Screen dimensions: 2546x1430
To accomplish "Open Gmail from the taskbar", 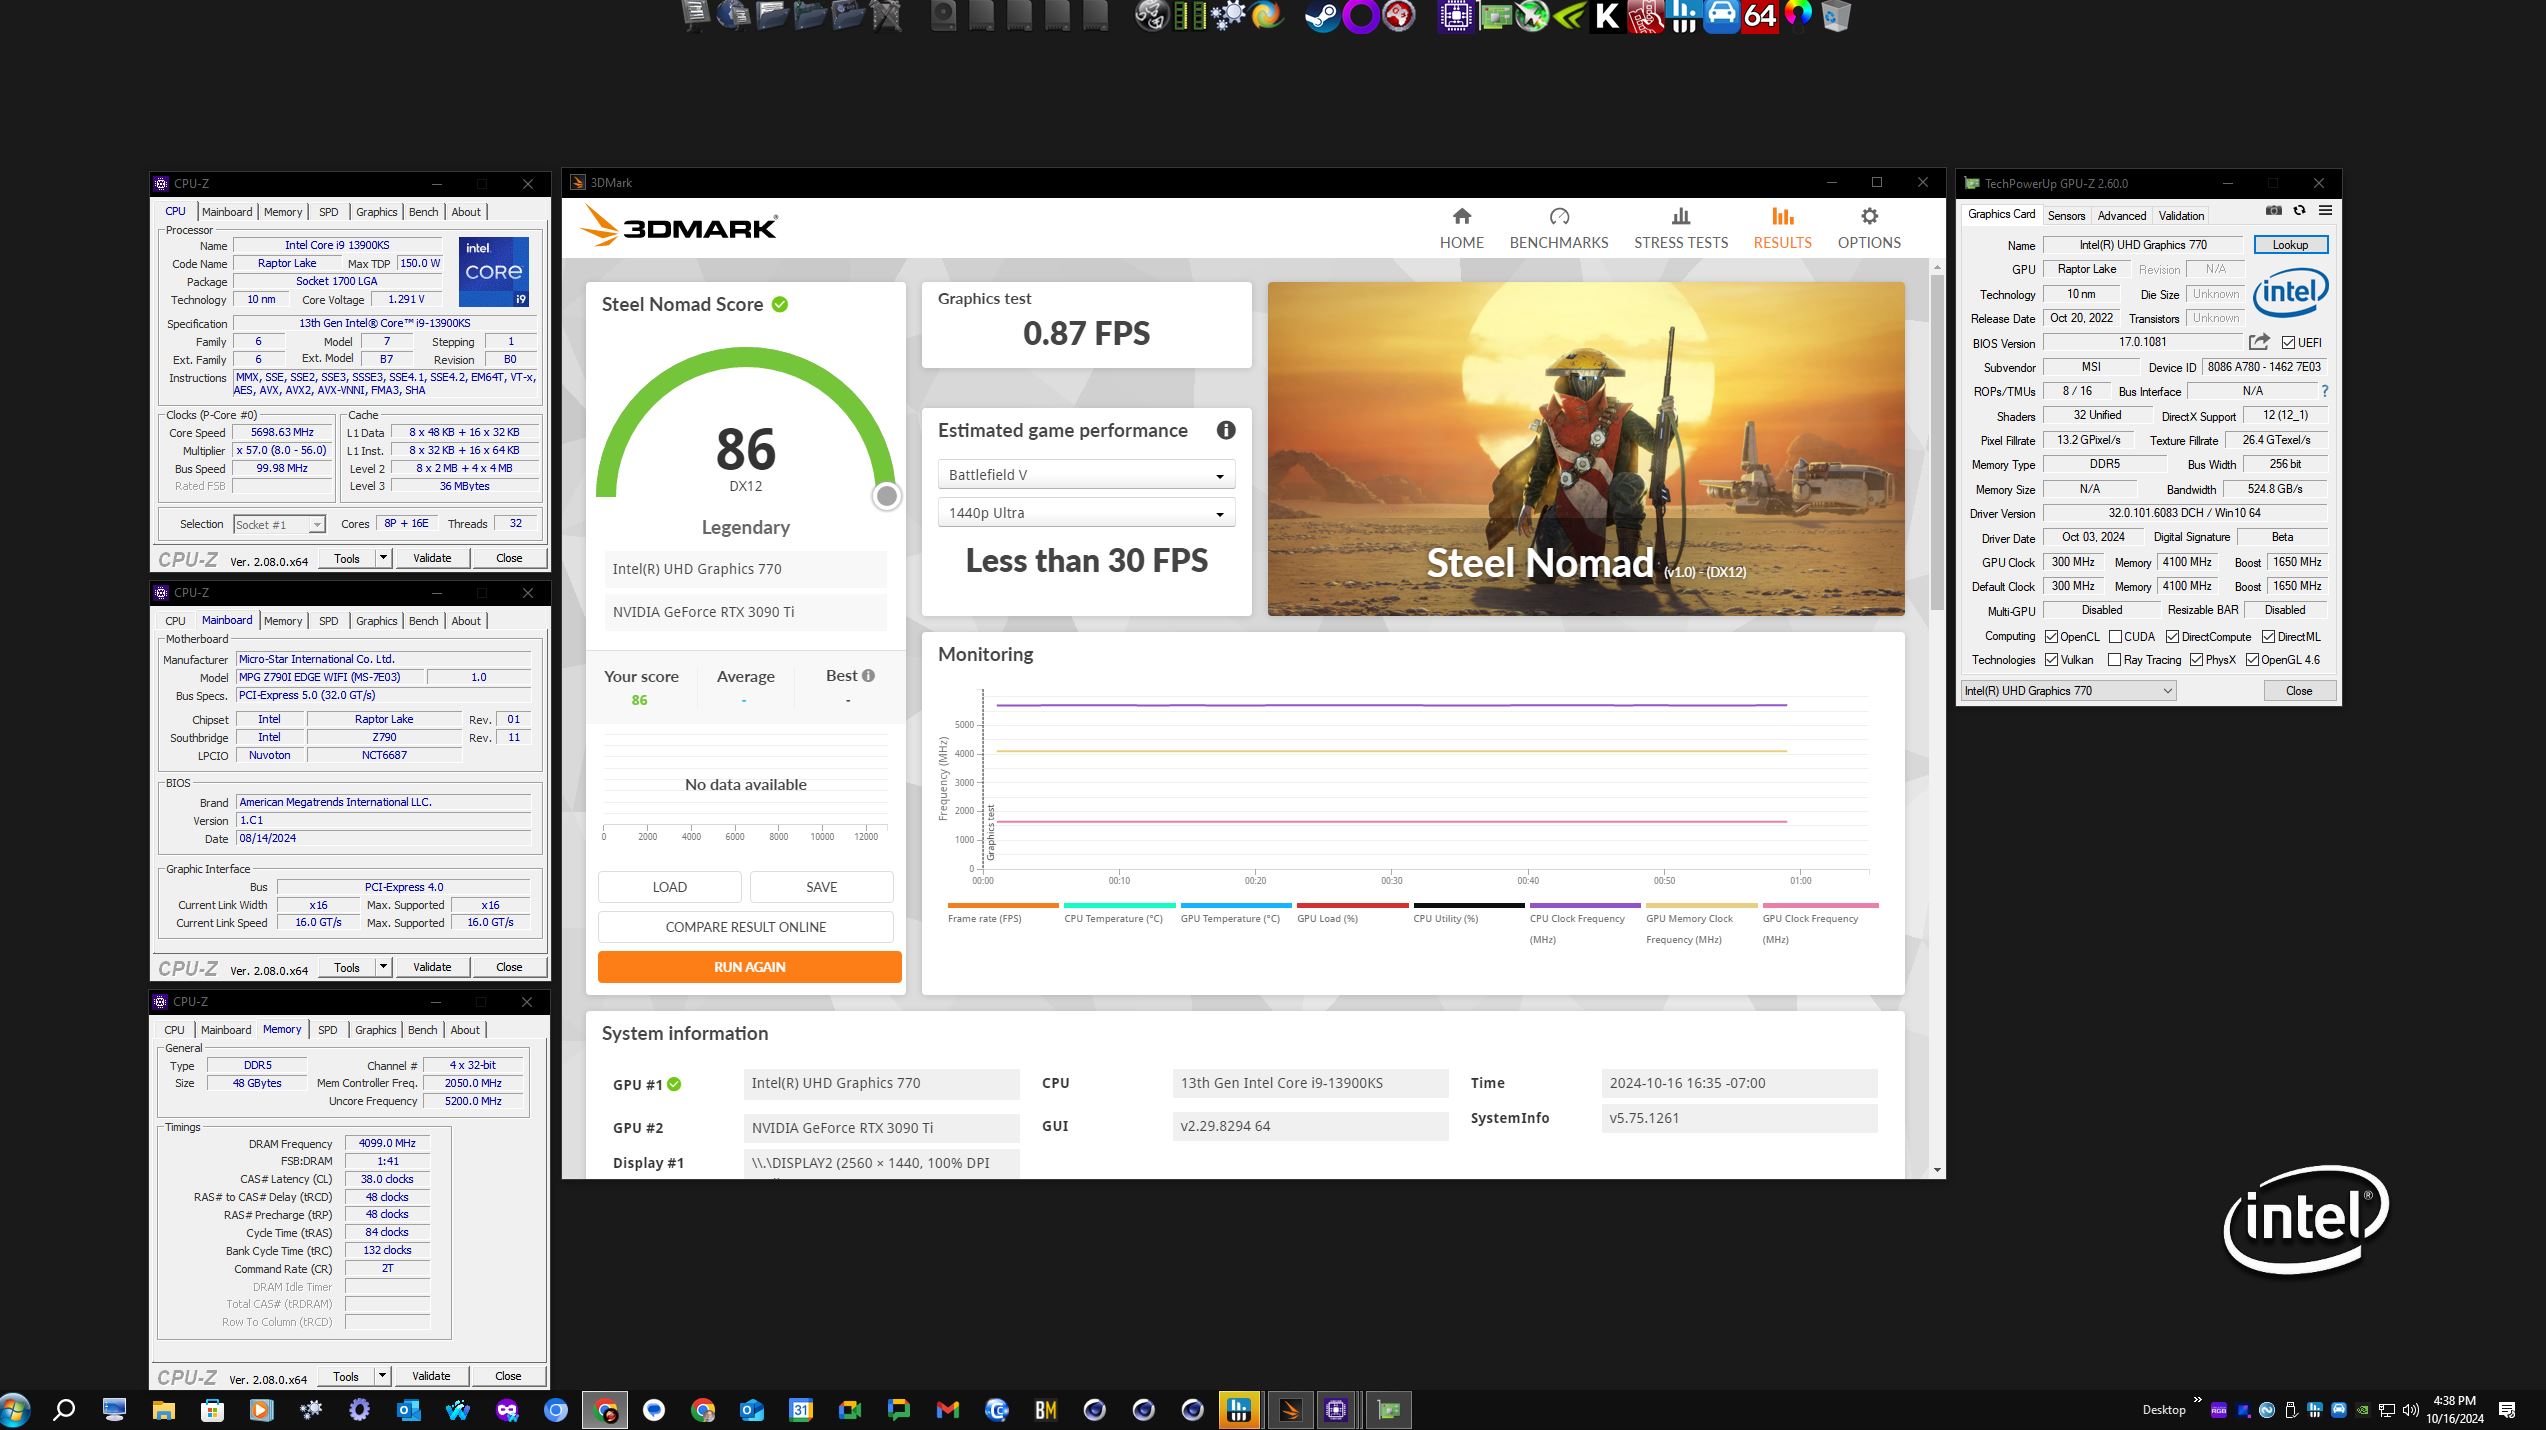I will [x=947, y=1410].
